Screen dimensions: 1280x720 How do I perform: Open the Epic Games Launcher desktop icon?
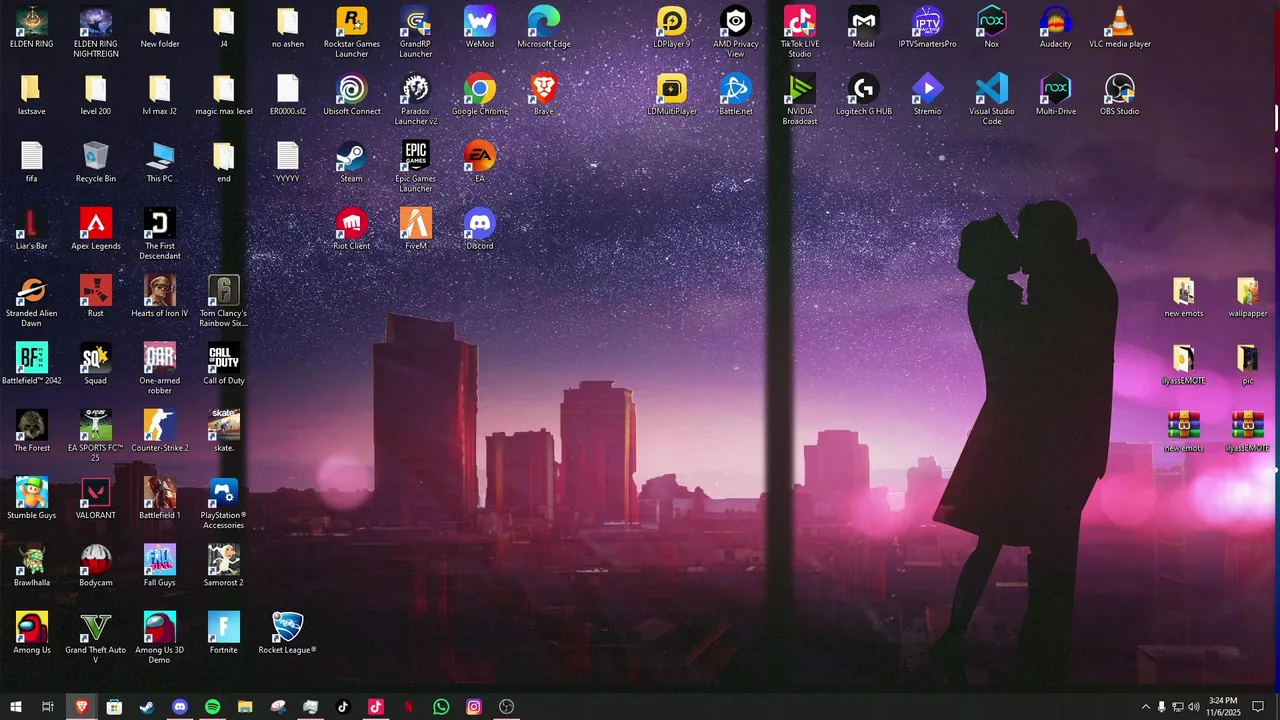tap(416, 166)
